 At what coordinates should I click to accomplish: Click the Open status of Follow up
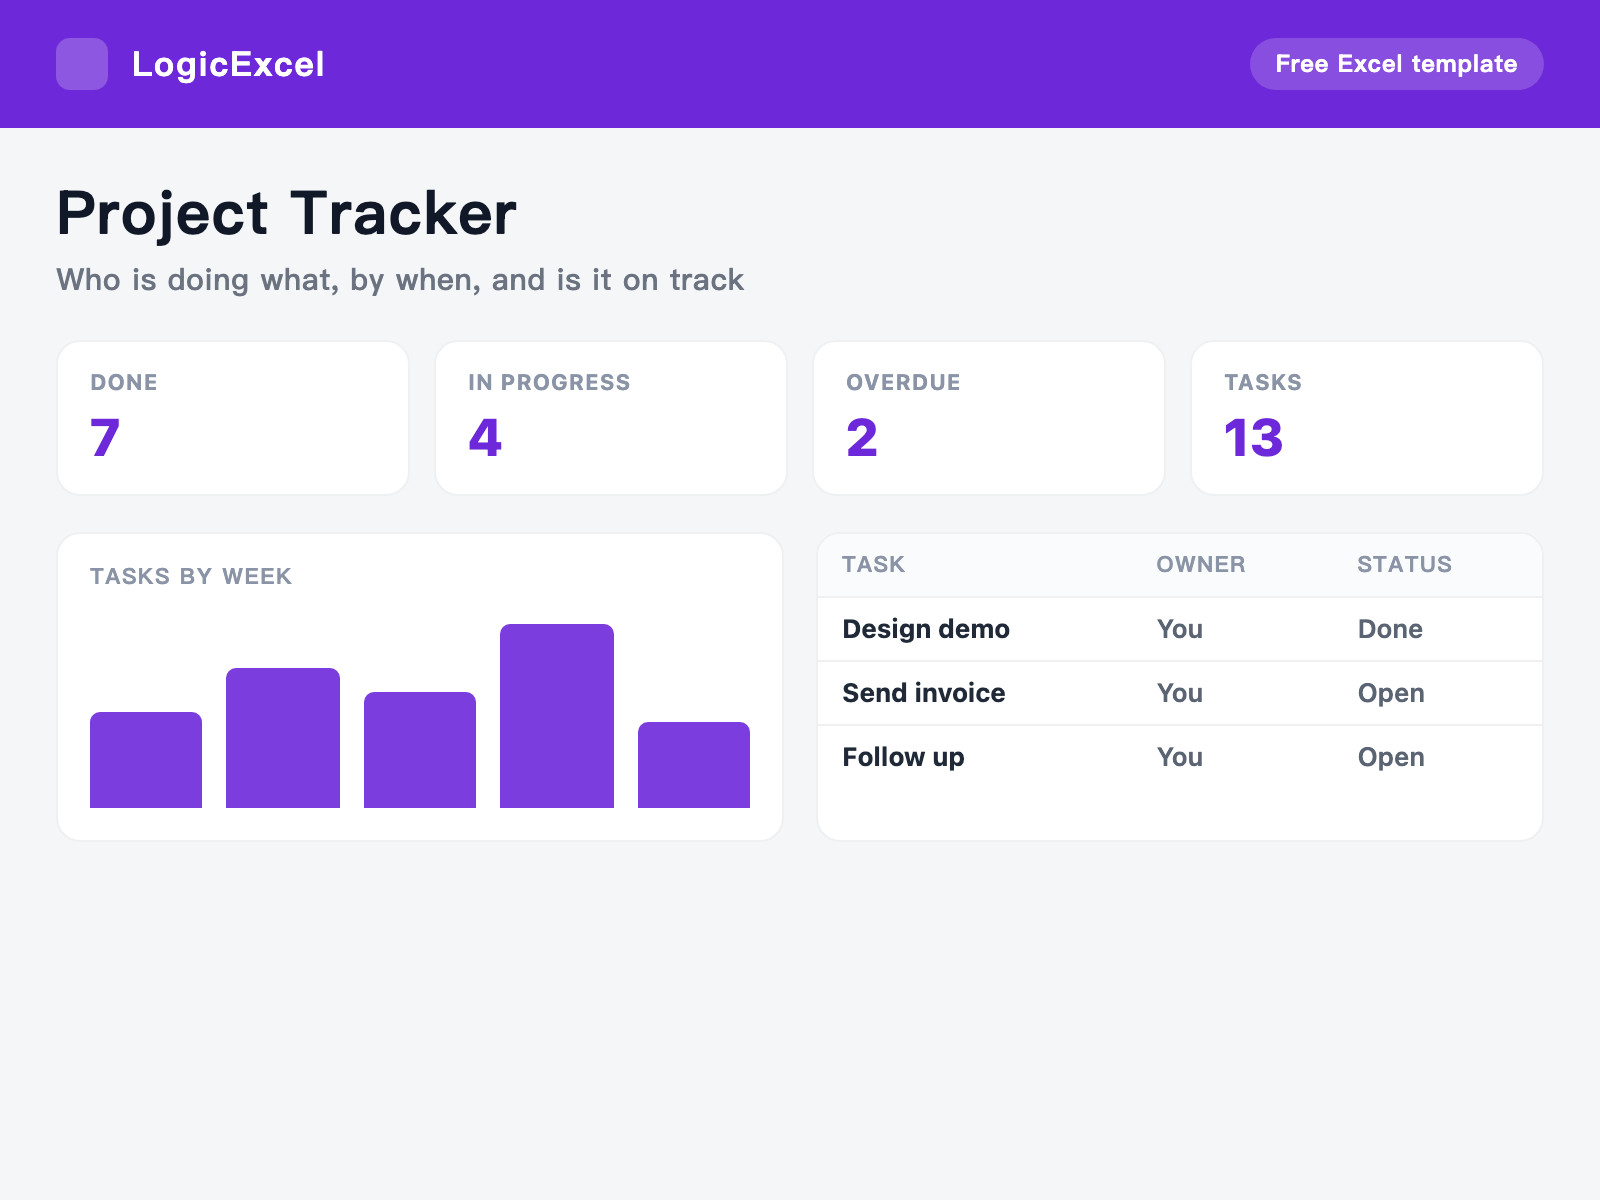click(x=1391, y=757)
